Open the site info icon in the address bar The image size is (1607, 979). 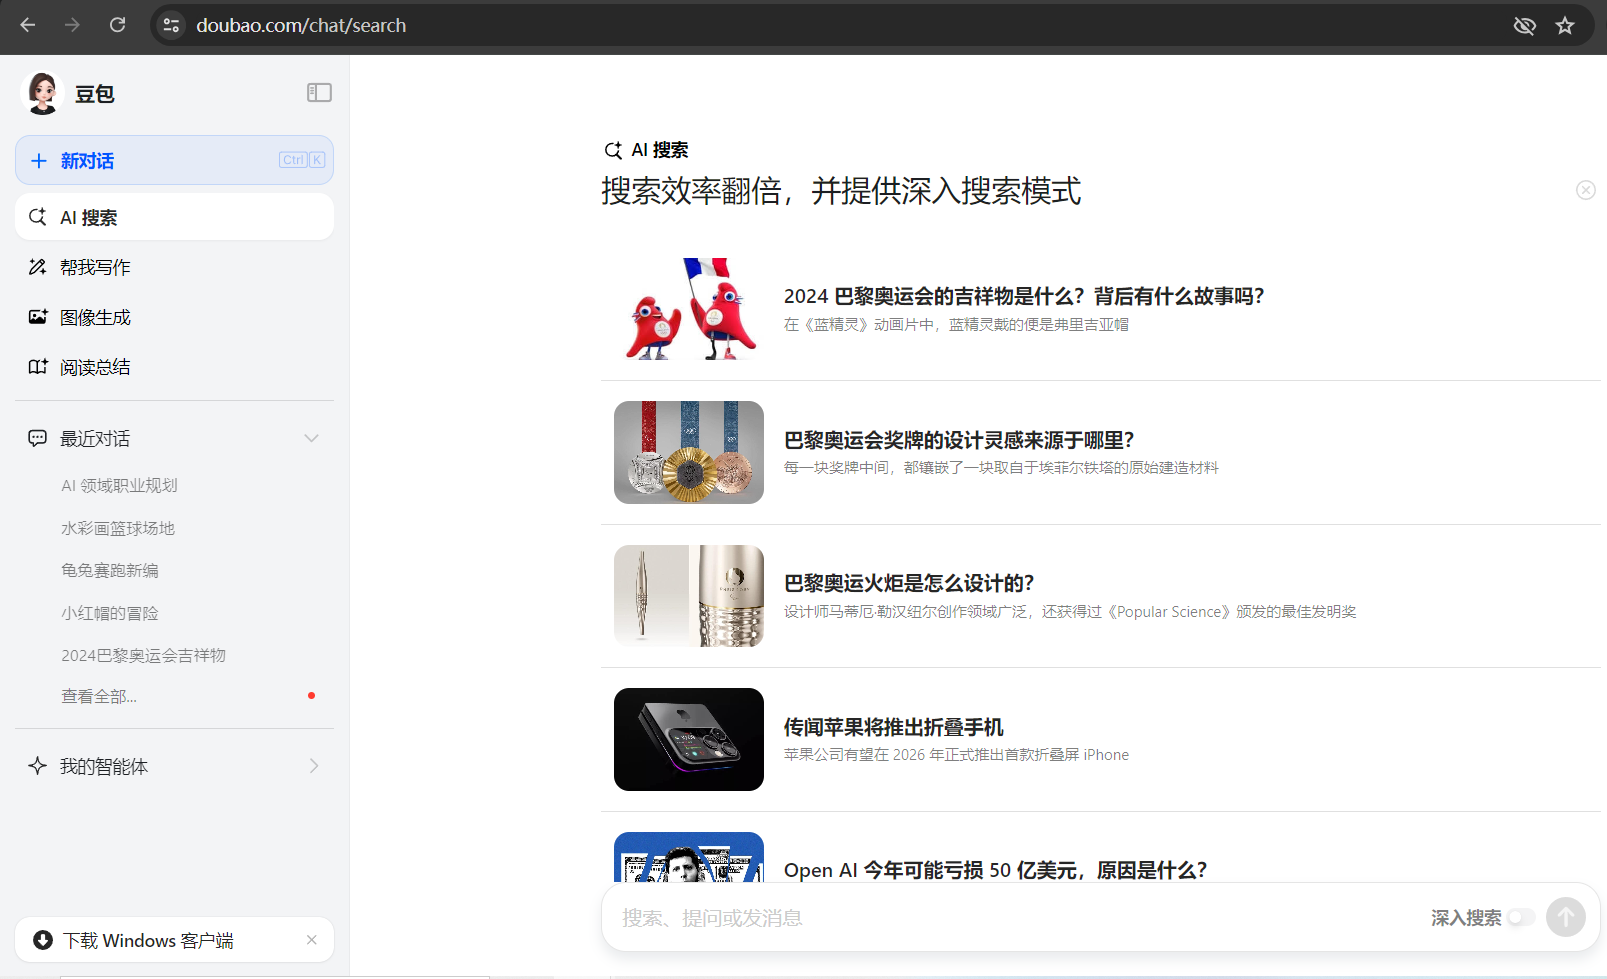172,25
